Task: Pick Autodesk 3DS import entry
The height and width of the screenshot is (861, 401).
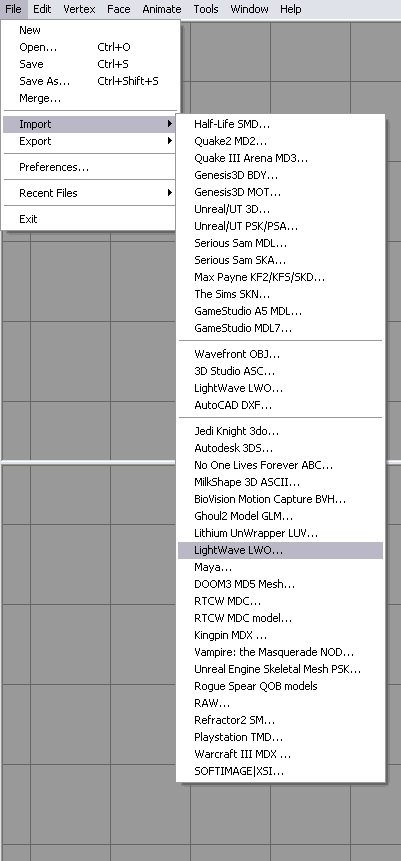Action: (x=280, y=448)
